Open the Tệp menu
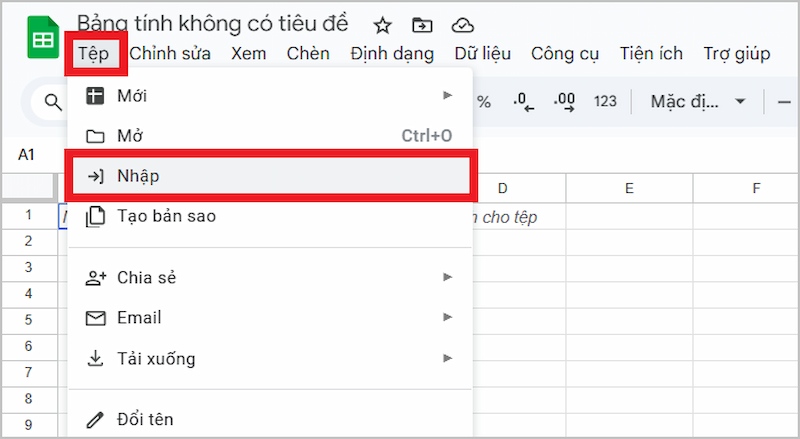 tap(93, 54)
